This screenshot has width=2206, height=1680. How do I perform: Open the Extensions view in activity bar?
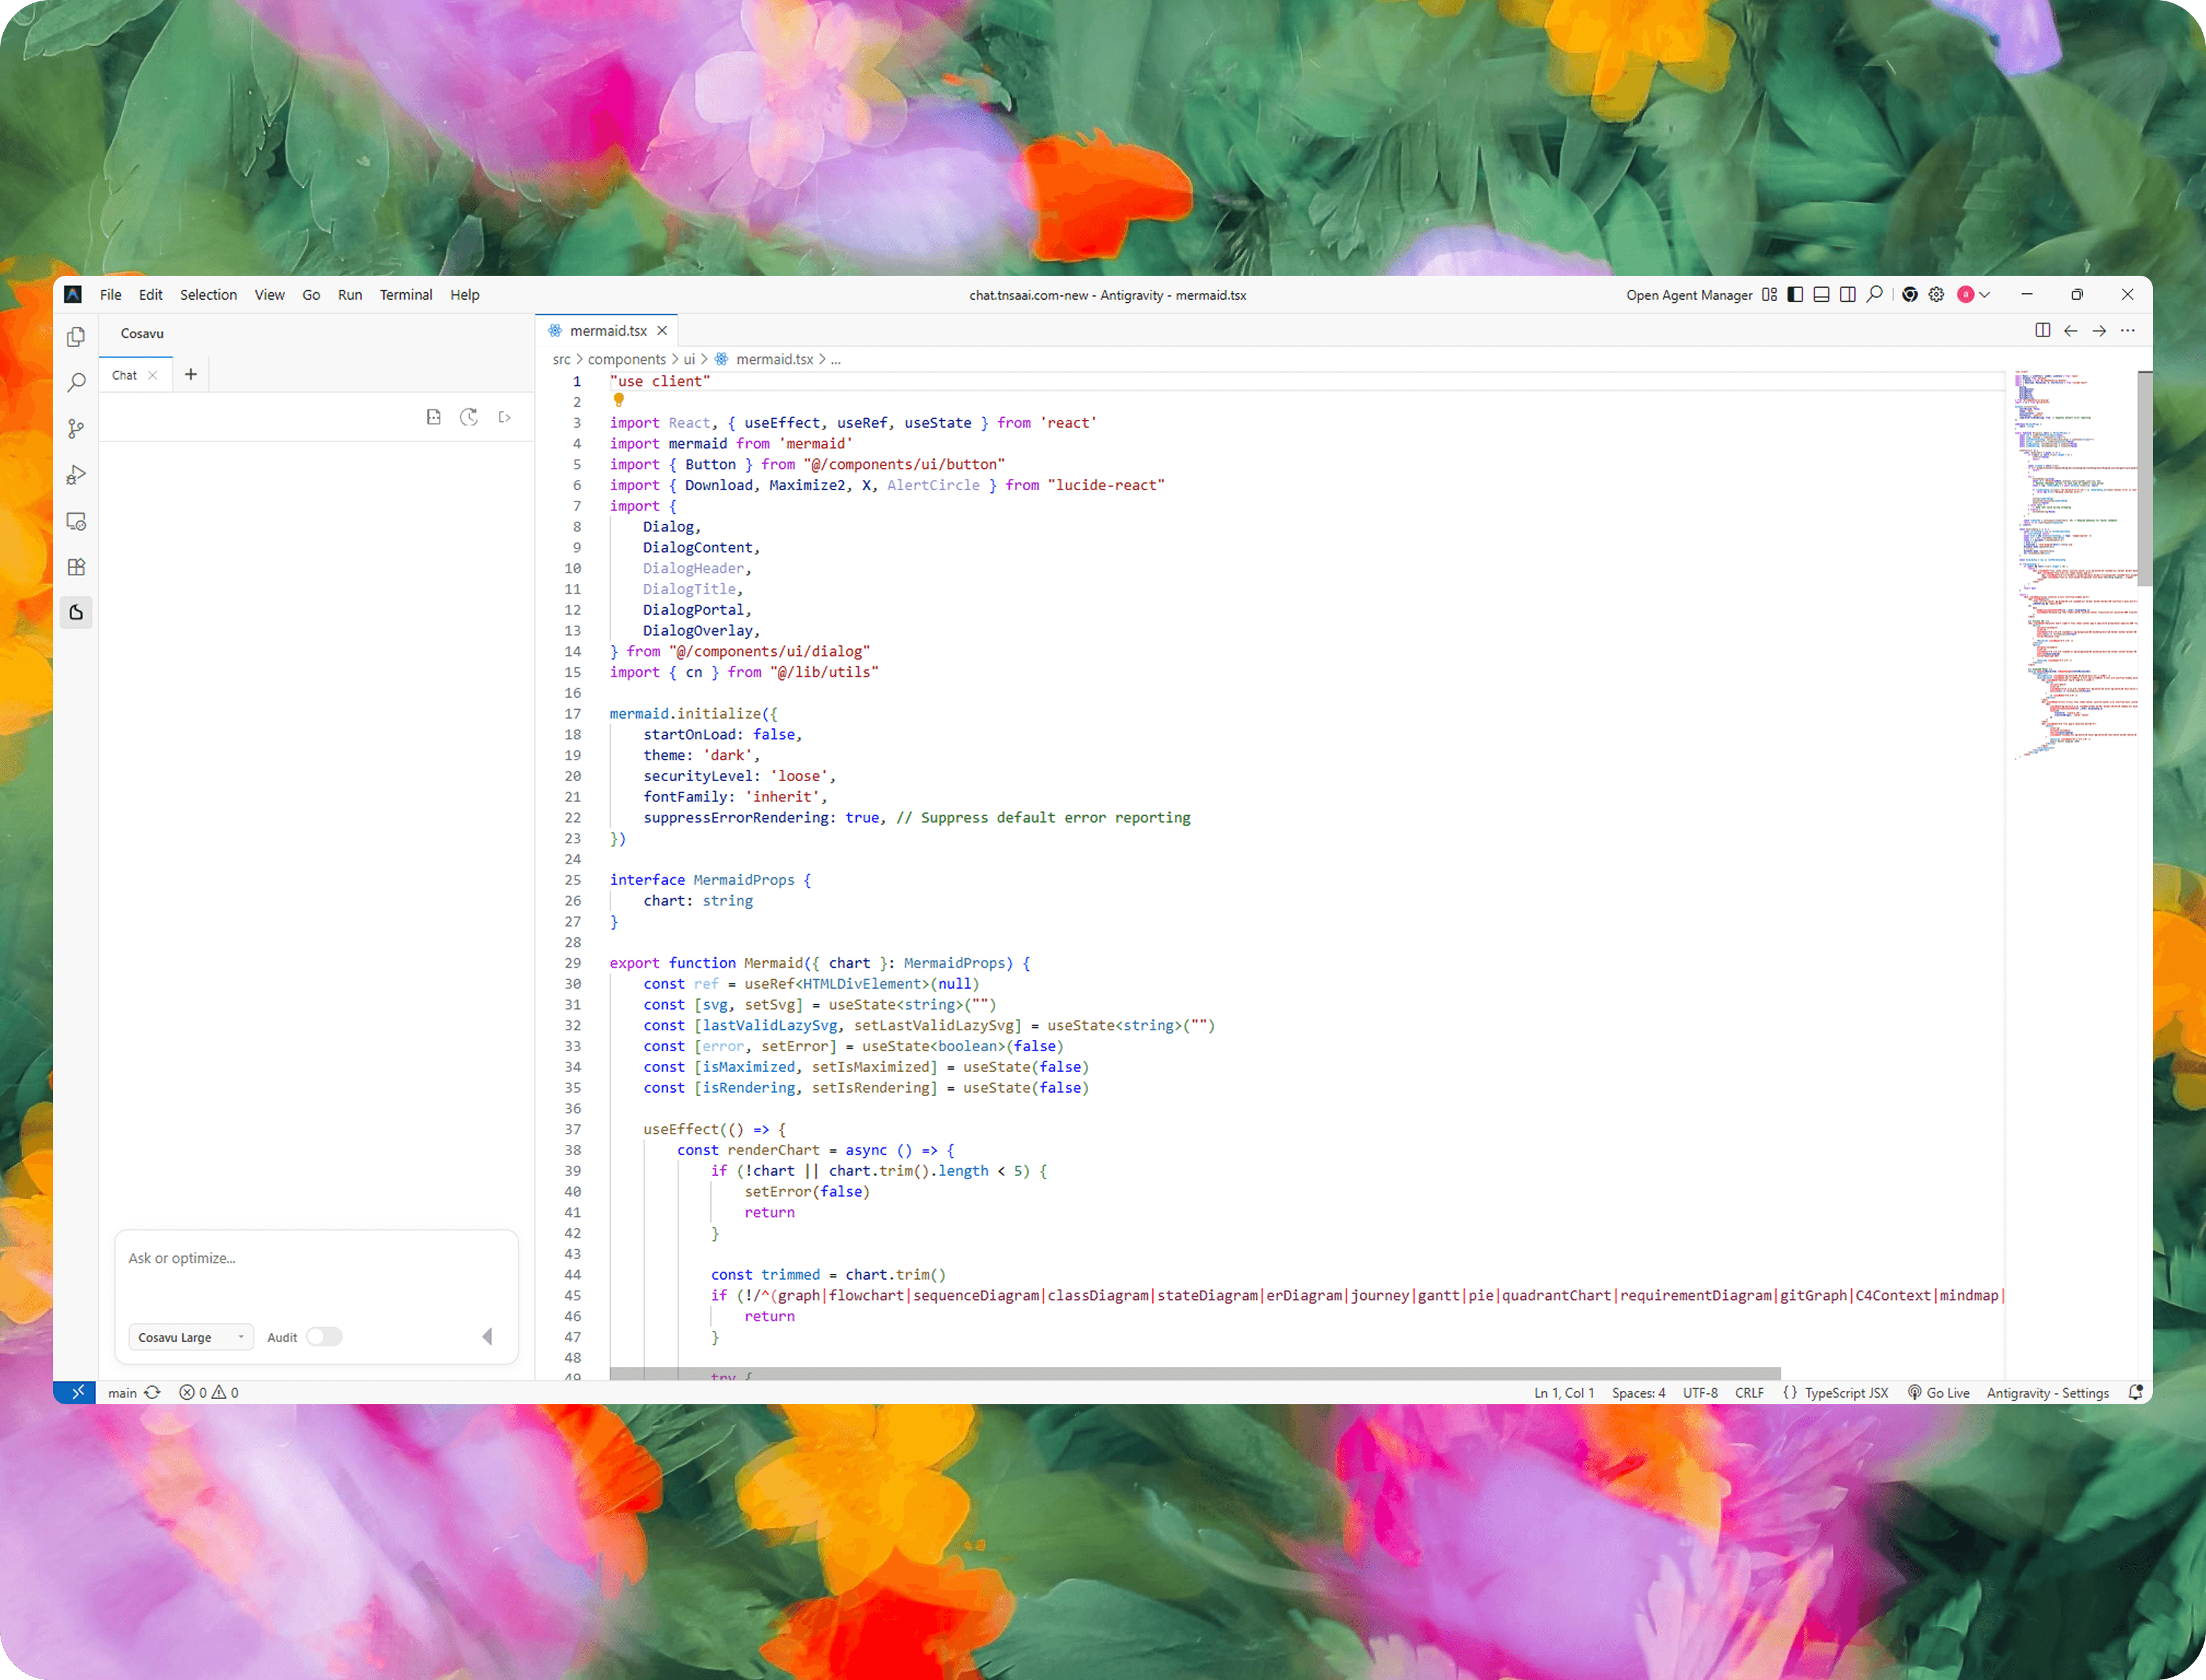76,567
